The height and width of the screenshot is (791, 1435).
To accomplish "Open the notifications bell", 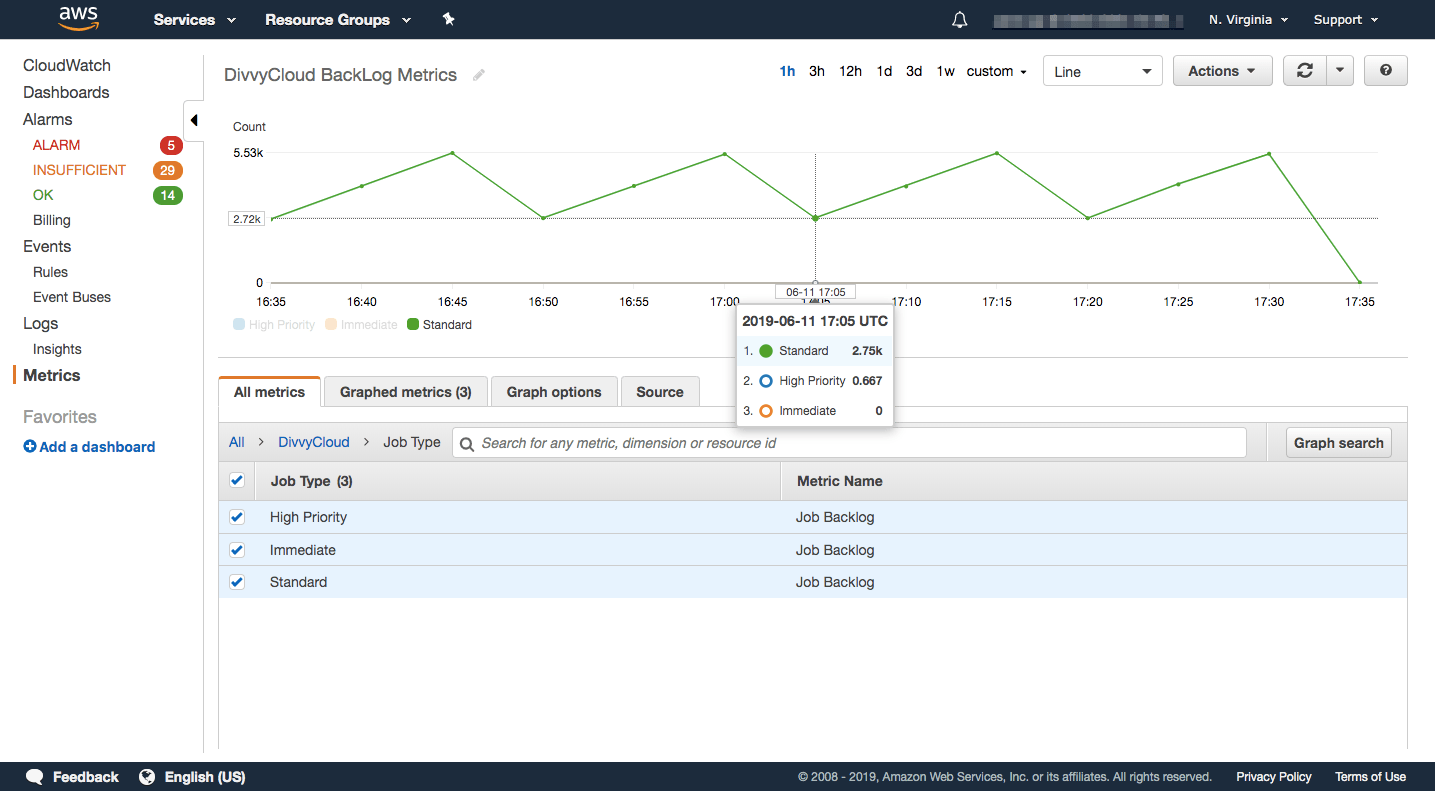I will click(x=960, y=20).
